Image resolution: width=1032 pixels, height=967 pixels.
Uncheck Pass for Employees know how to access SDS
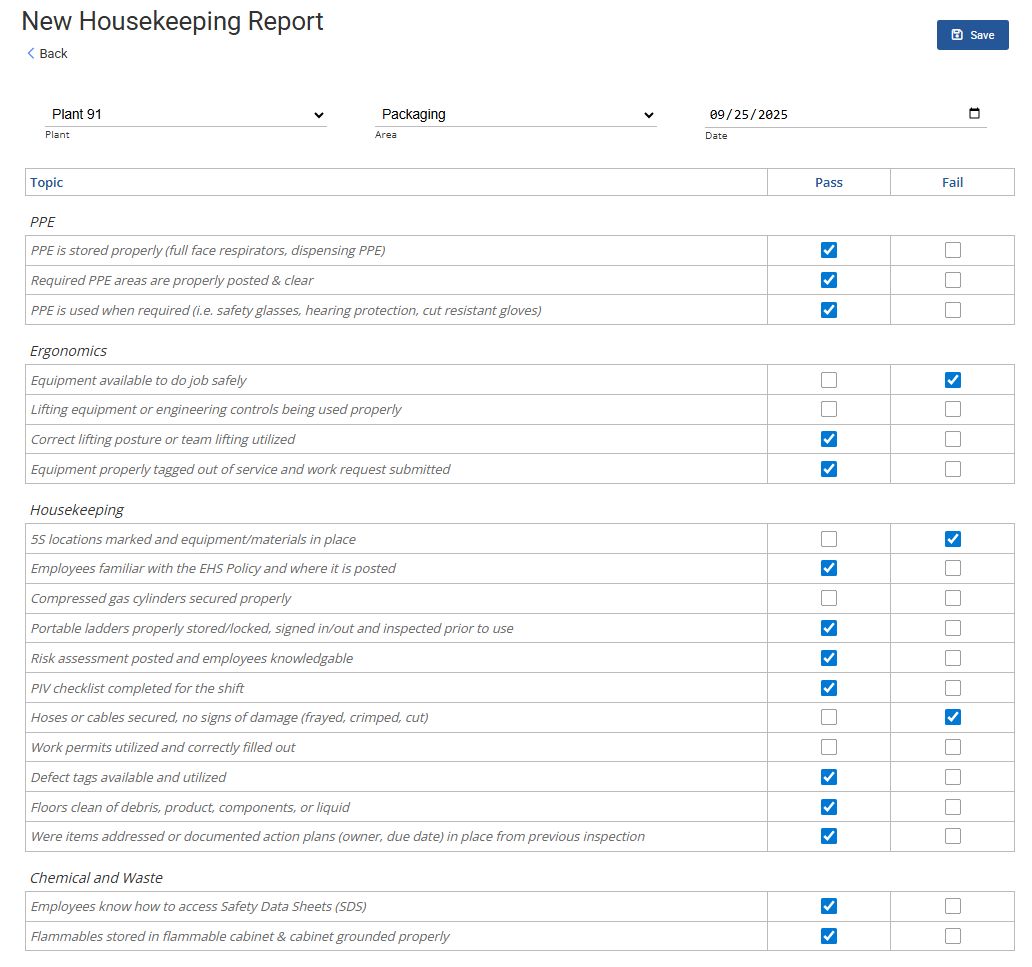829,906
